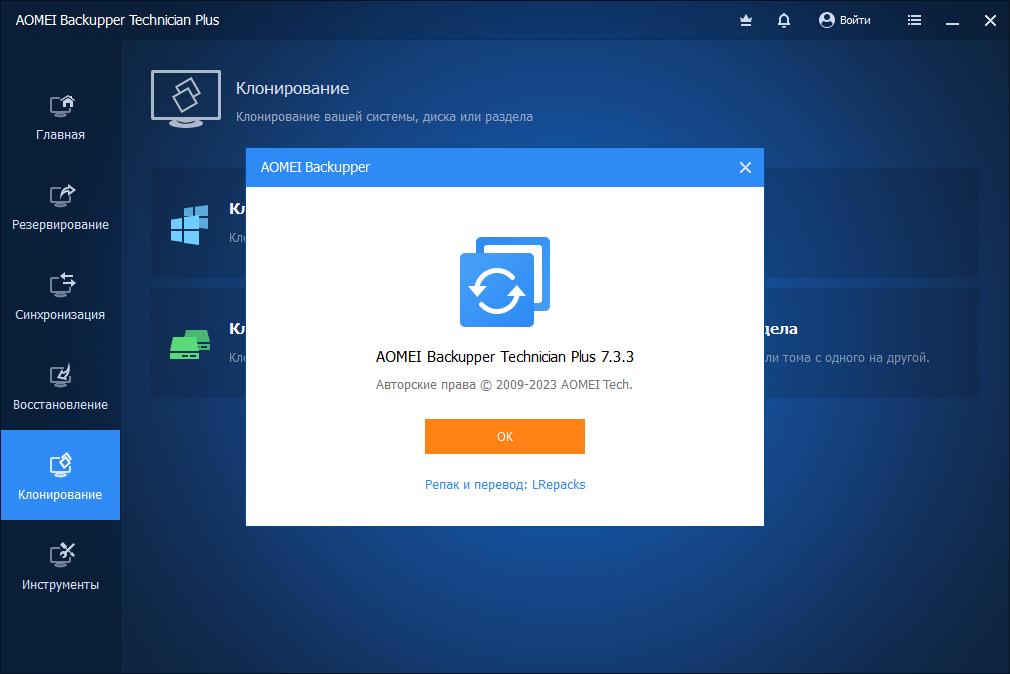Switch to the Синхронизация section
Viewport: 1010px width, 674px height.
click(x=60, y=297)
